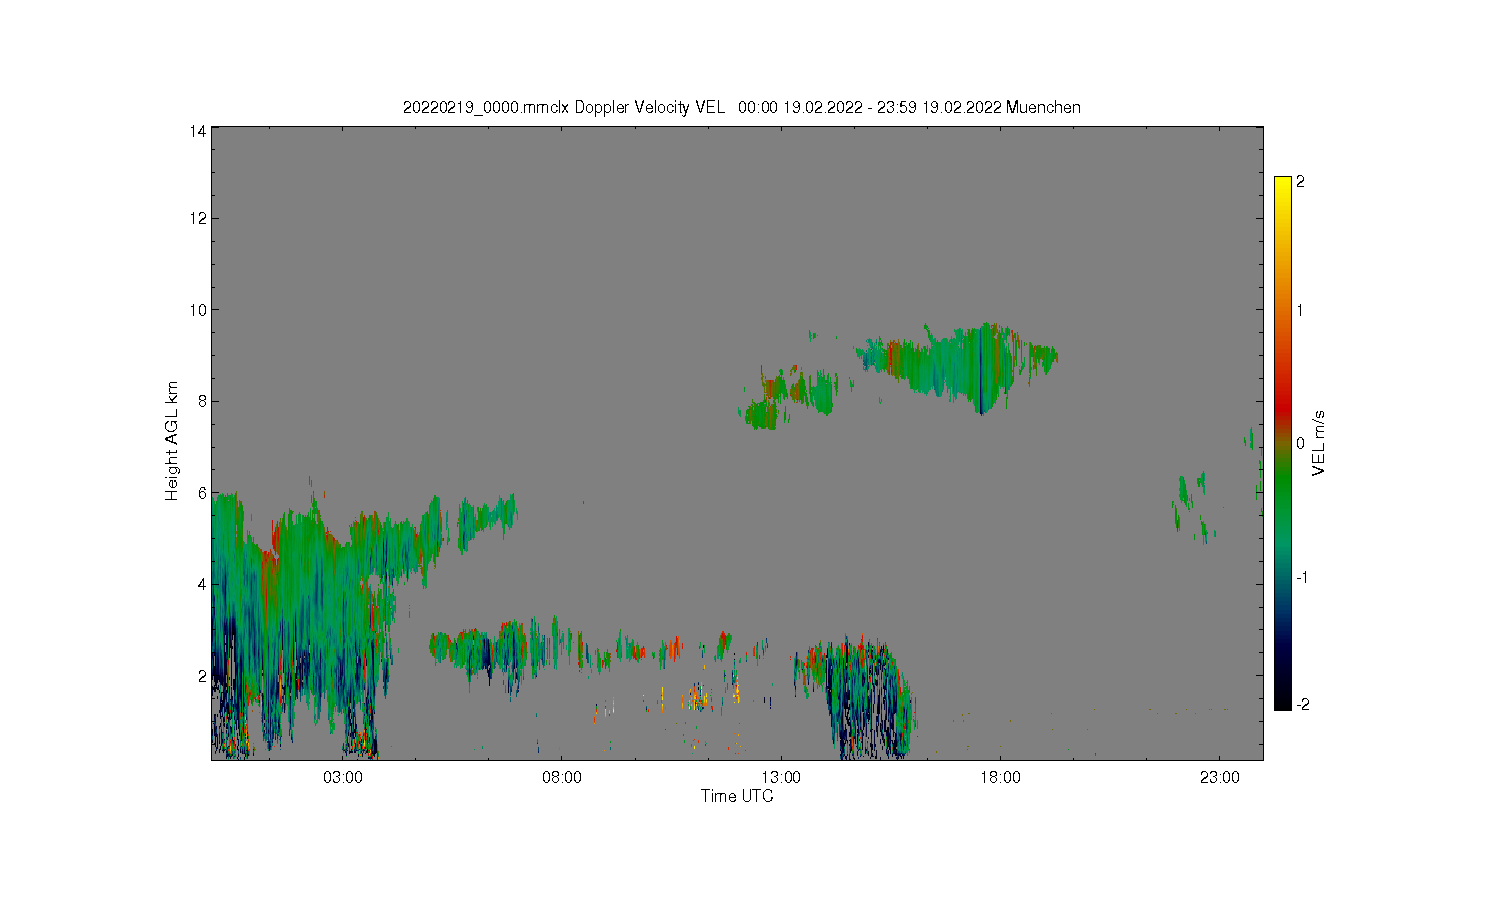The image size is (1500, 900).
Task: Click the 13:00 time tick label
Action: click(x=781, y=777)
